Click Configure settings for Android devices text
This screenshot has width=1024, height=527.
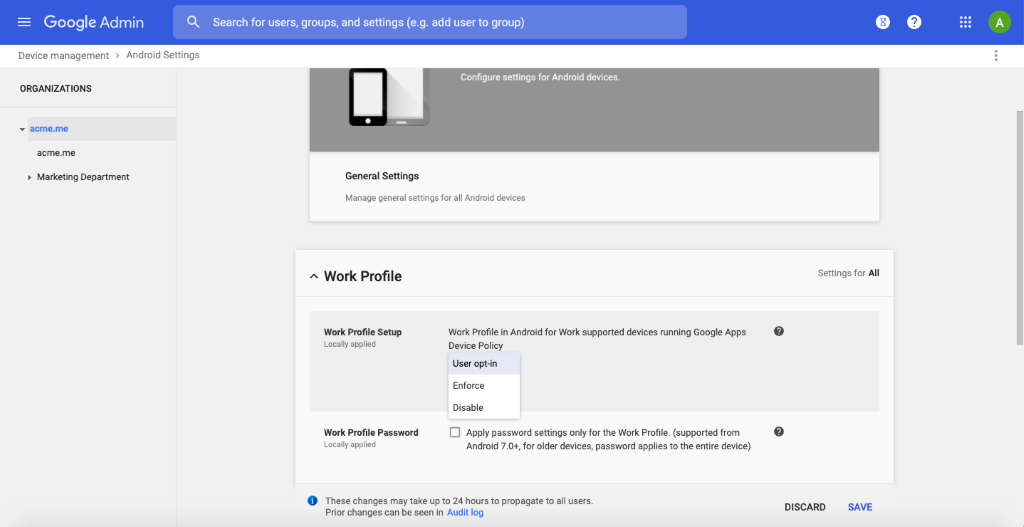pyautogui.click(x=539, y=77)
